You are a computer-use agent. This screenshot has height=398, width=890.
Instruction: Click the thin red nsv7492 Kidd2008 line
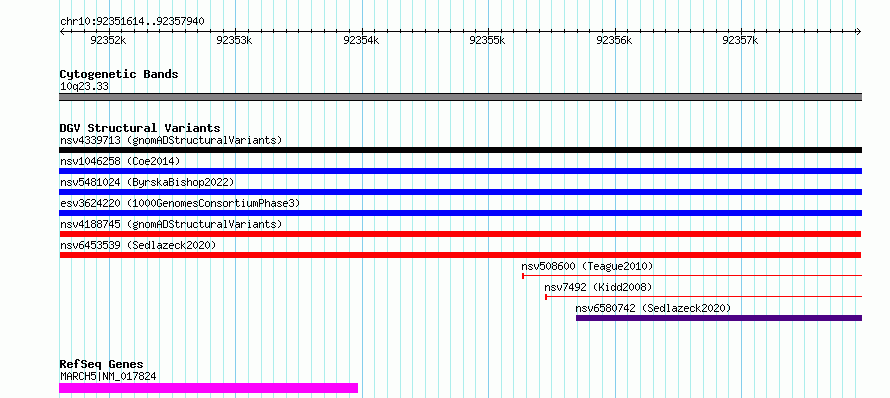(703, 296)
